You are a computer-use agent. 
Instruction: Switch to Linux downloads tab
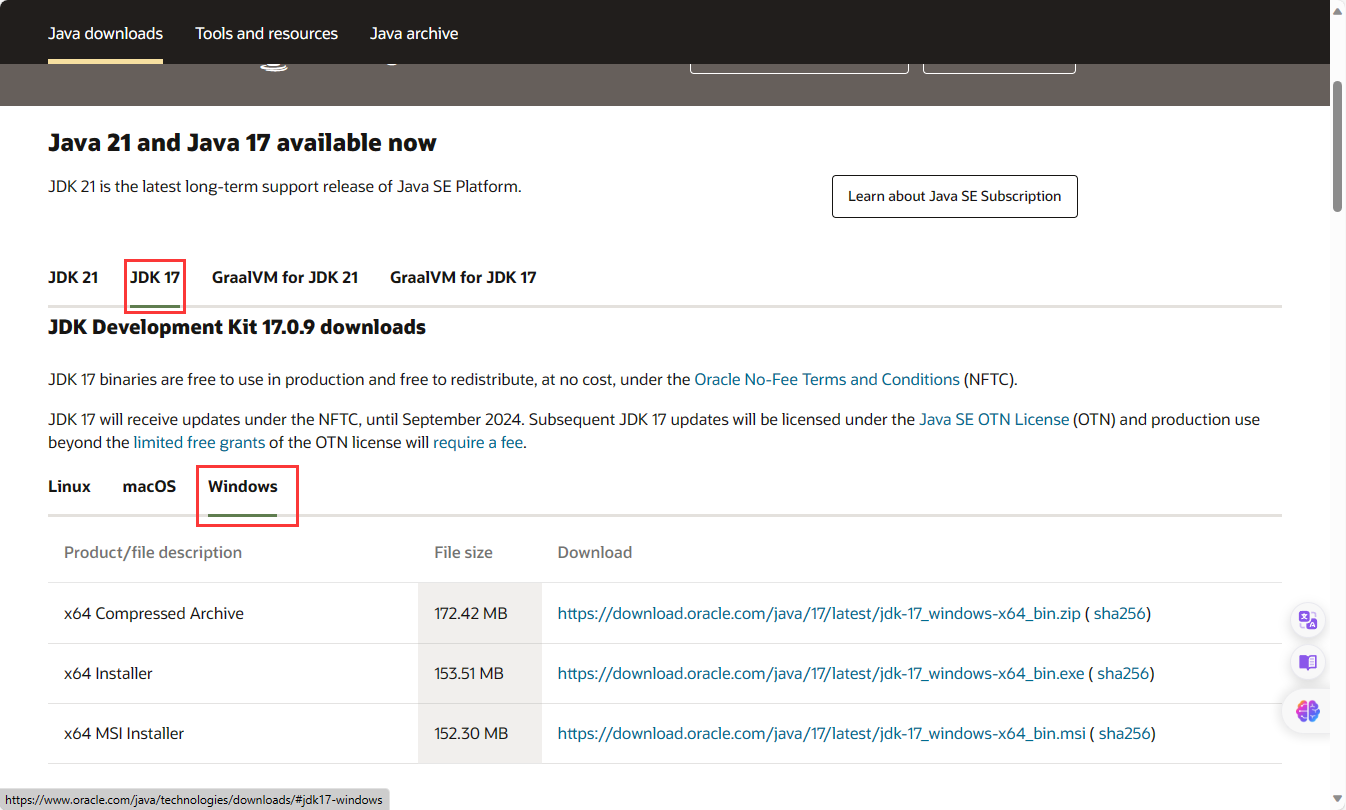tap(69, 486)
